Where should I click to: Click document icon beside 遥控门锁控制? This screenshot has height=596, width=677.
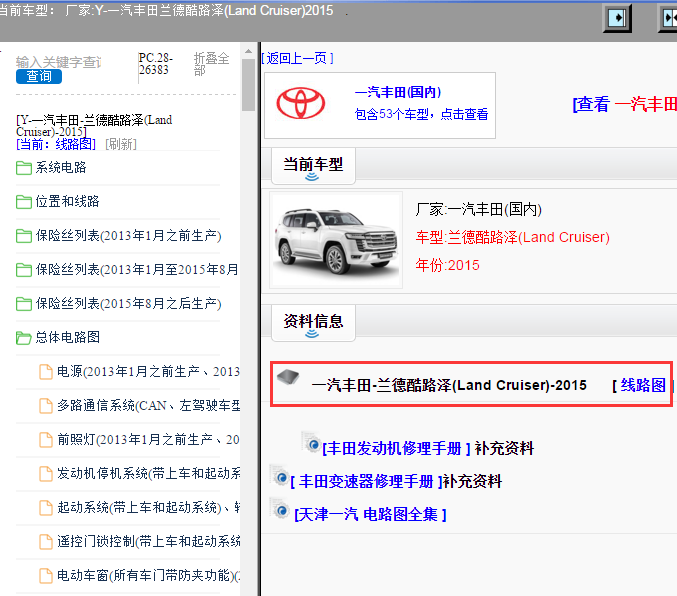click(x=46, y=542)
